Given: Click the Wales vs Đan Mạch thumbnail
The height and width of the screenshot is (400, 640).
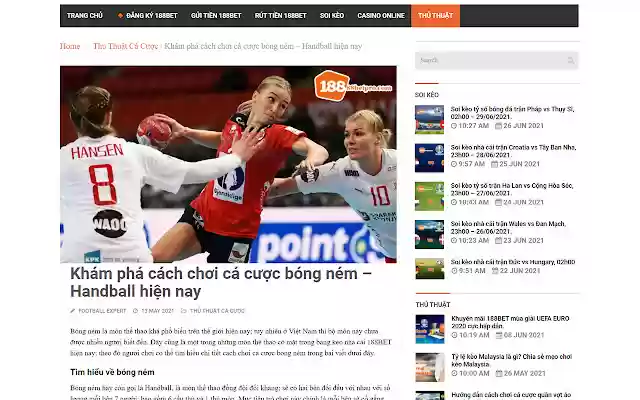Looking at the screenshot, I should (x=429, y=234).
